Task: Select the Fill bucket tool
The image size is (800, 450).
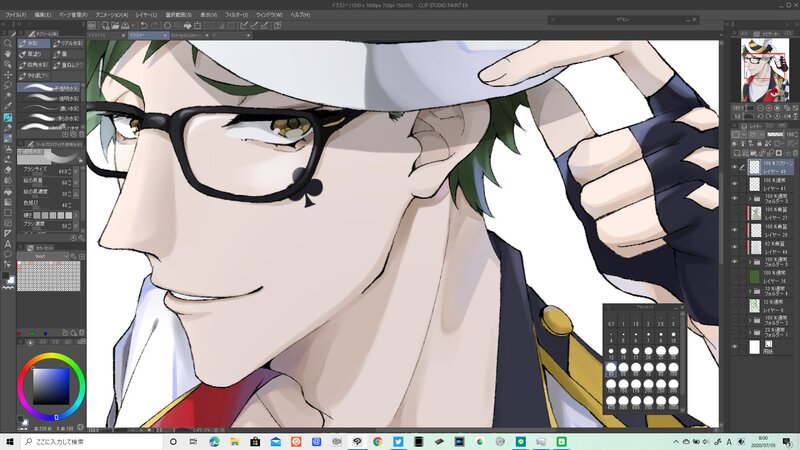Action: (x=8, y=191)
